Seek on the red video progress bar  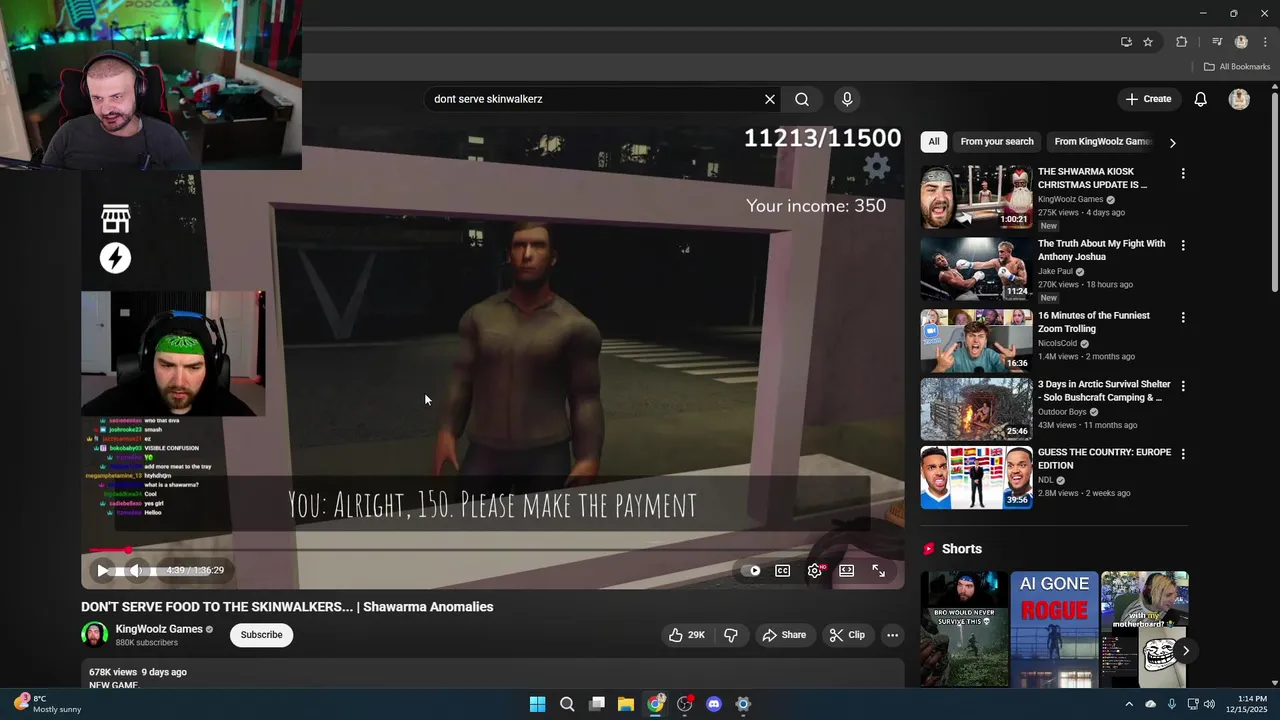pos(492,550)
